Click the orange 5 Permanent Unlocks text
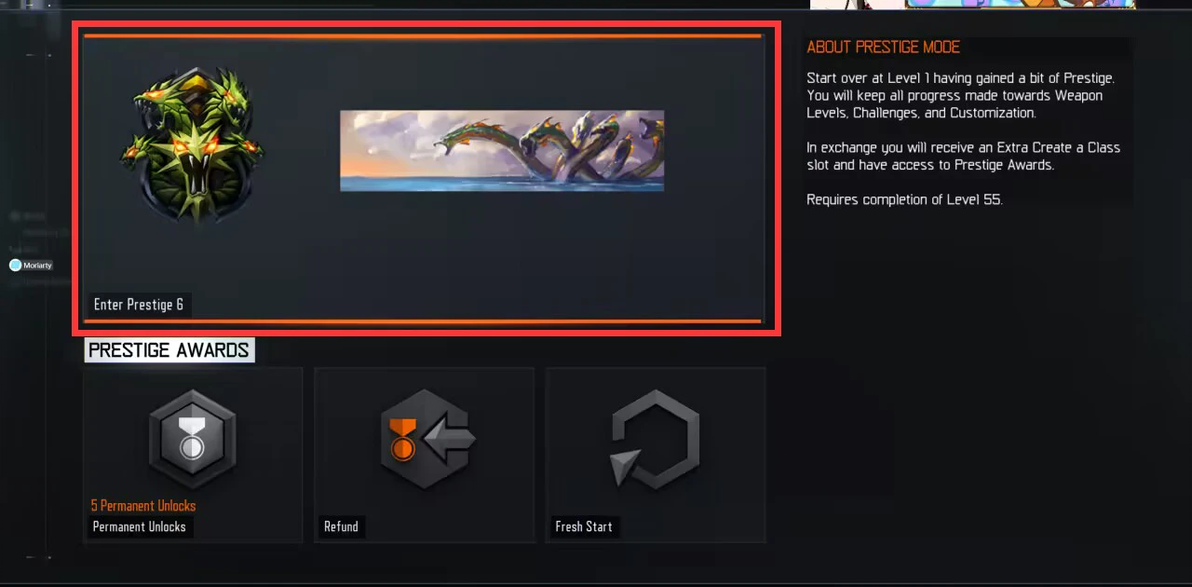 (143, 506)
